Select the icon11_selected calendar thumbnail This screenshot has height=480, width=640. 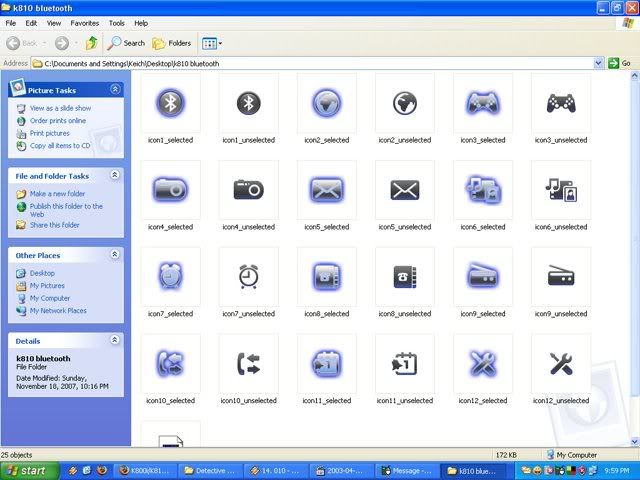coord(327,364)
